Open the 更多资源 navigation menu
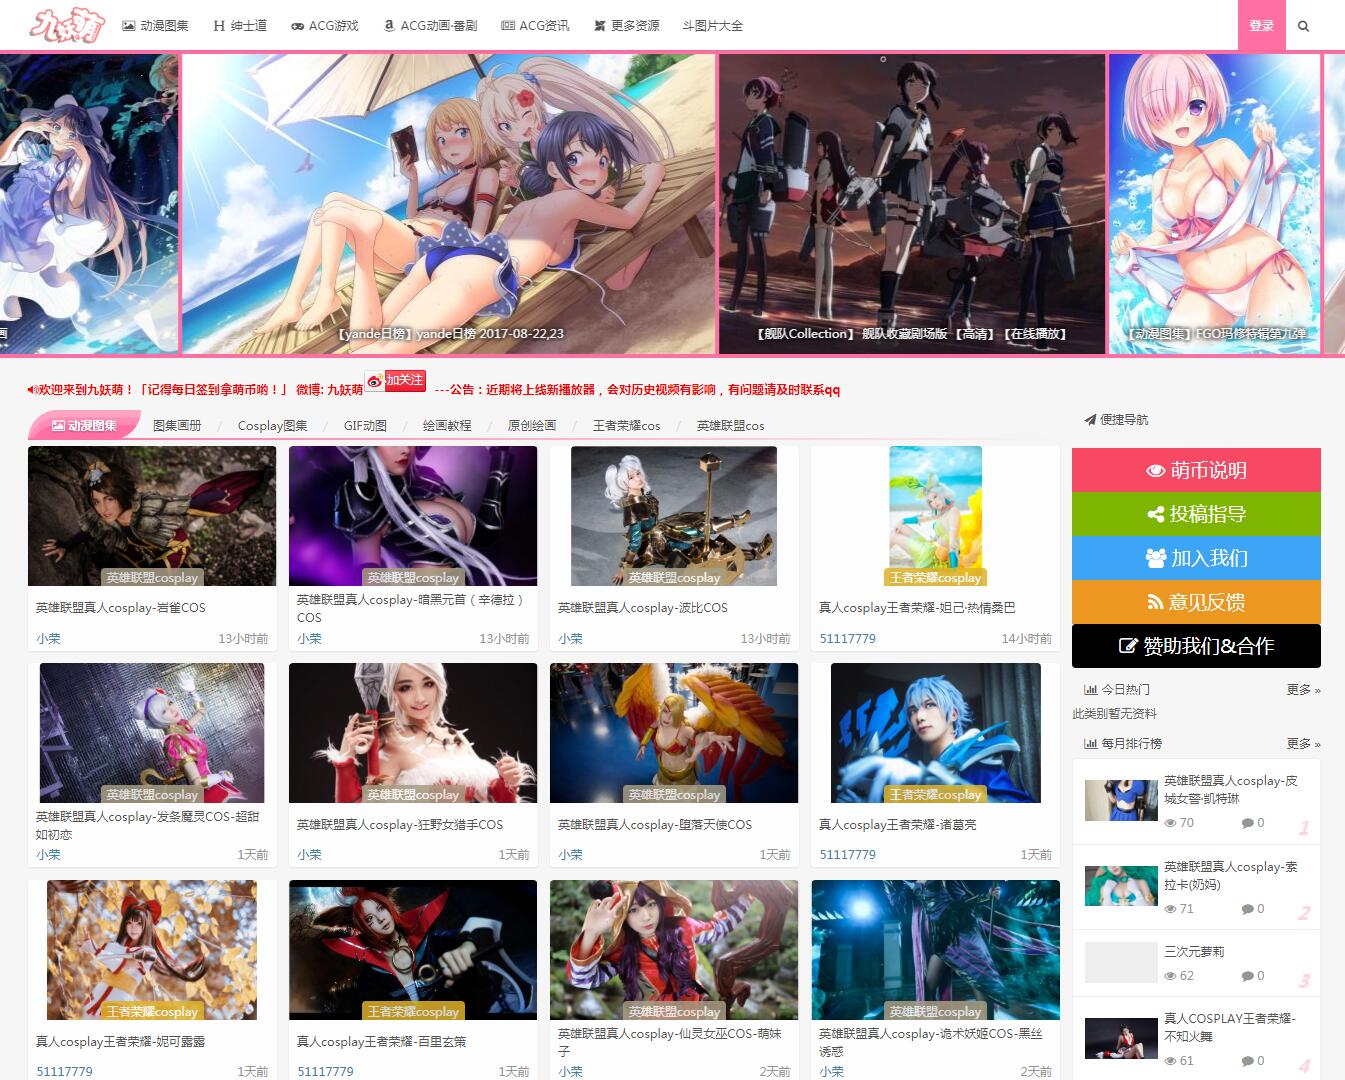 (x=627, y=26)
